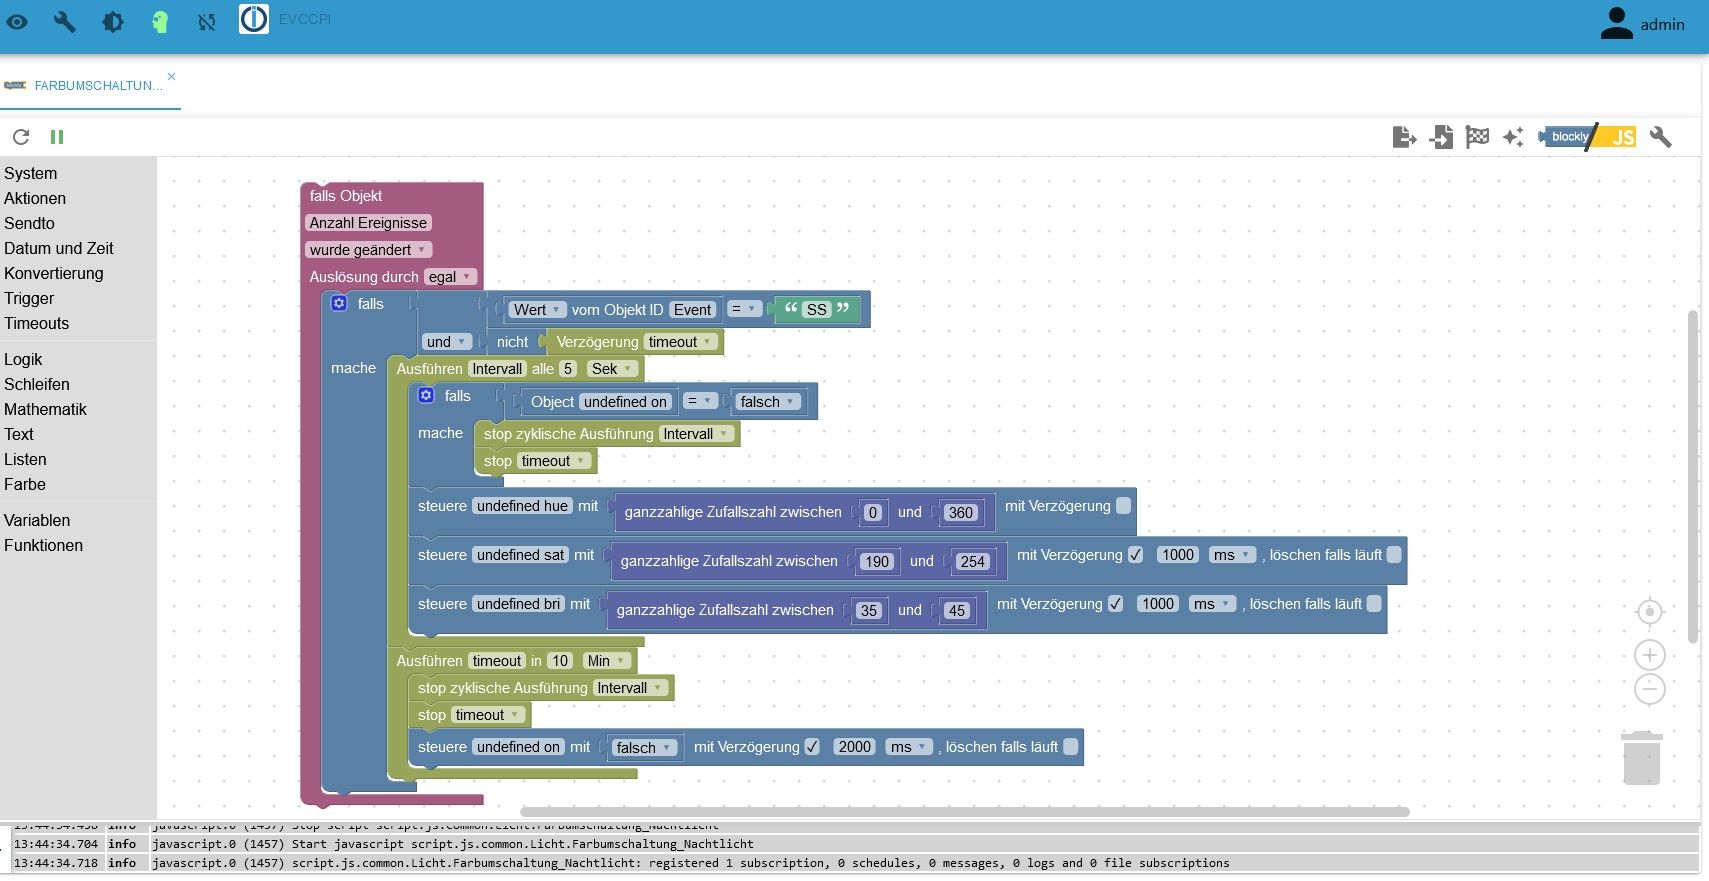Center the workspace with the crosshair icon

click(x=1649, y=611)
